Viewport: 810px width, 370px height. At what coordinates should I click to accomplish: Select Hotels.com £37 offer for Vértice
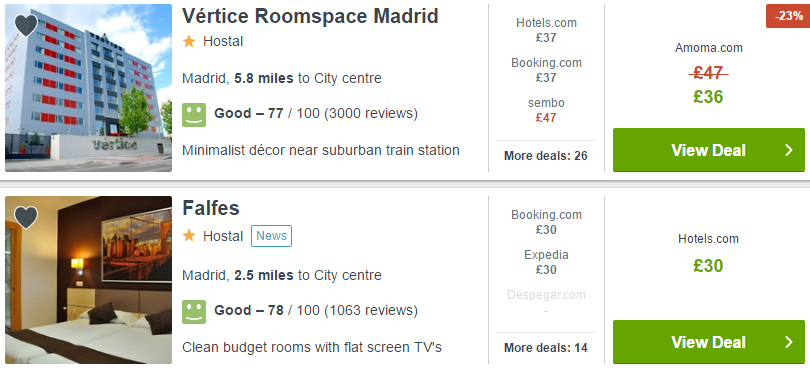(546, 30)
